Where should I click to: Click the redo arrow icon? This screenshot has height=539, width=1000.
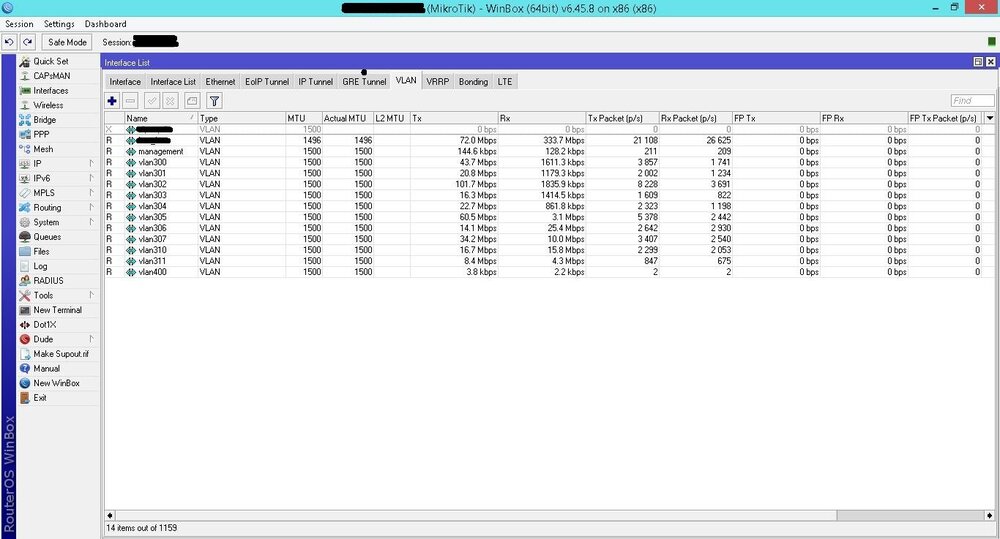[28, 42]
